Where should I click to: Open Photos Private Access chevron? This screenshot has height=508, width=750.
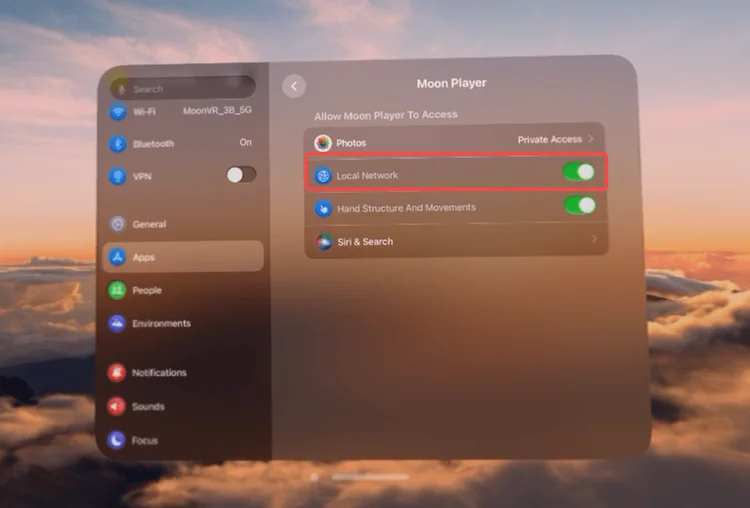pyautogui.click(x=591, y=139)
